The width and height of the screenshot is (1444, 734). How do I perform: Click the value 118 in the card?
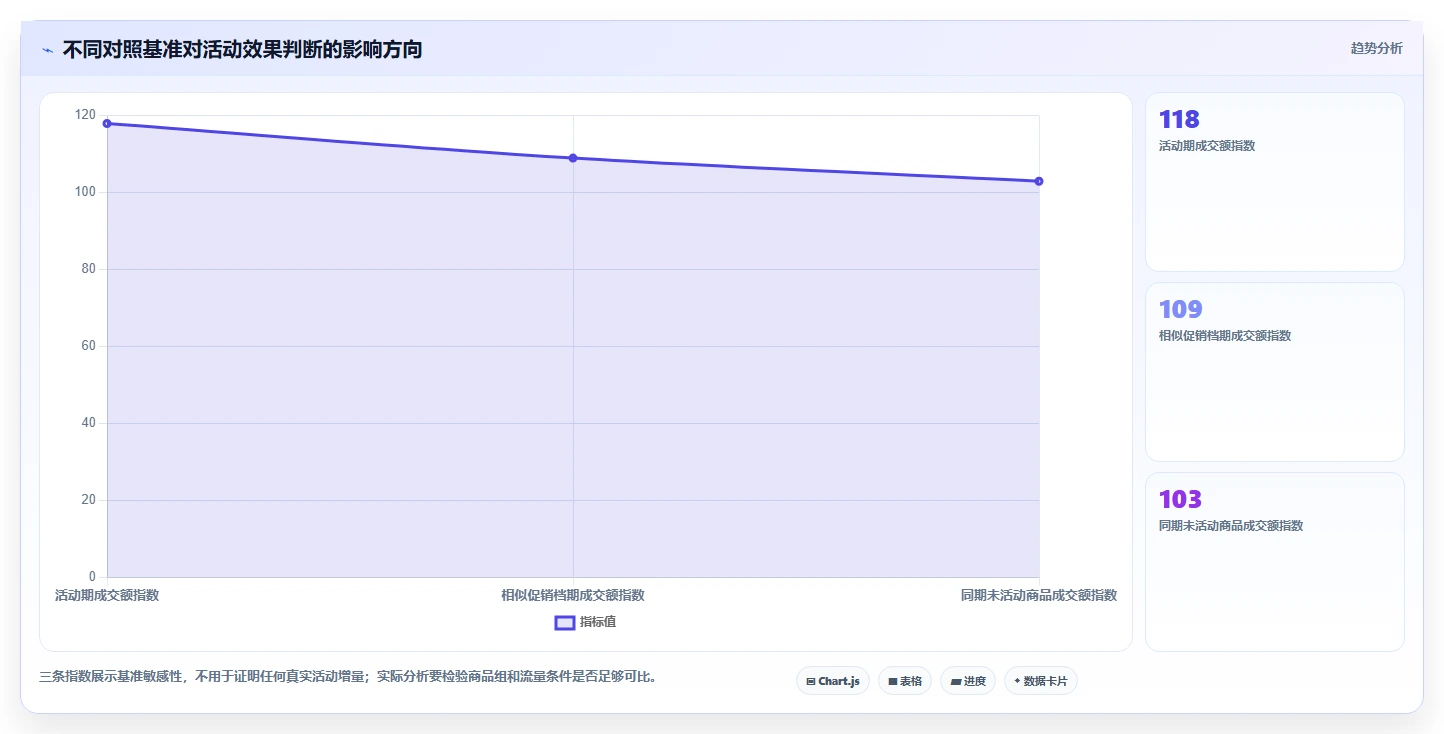[1179, 120]
